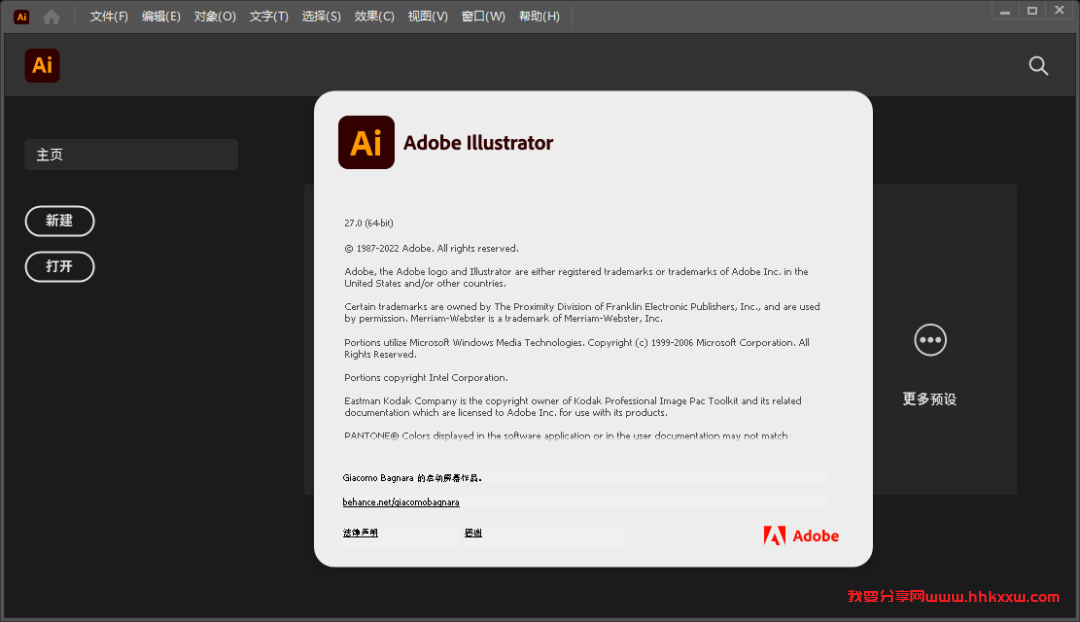1080x622 pixels.
Task: Click the 更多预设 label
Action: tap(930, 399)
